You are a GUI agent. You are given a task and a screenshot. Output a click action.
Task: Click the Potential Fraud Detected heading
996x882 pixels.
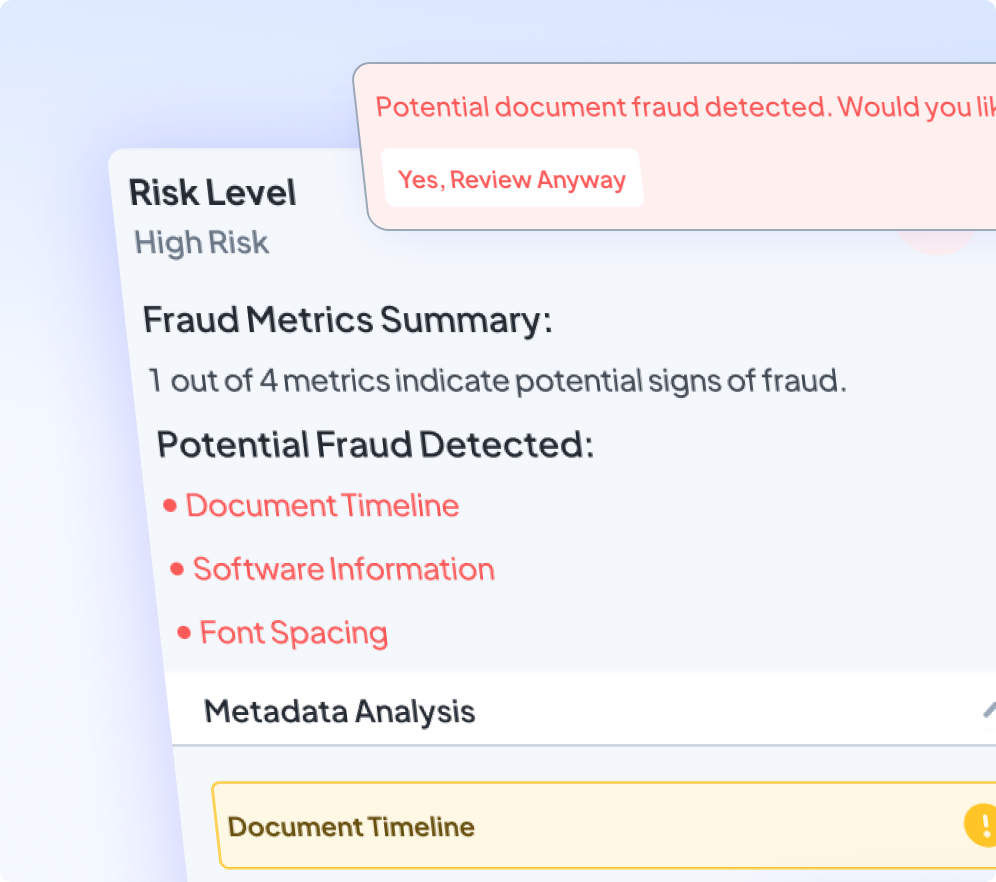coord(375,445)
